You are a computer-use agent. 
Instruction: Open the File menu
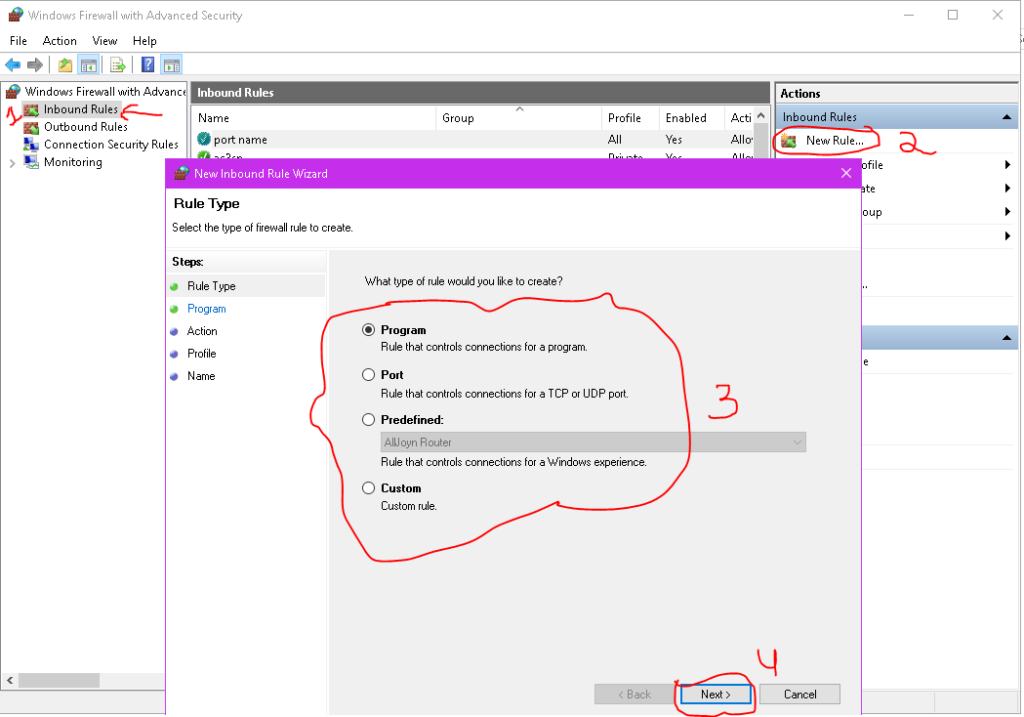(18, 40)
